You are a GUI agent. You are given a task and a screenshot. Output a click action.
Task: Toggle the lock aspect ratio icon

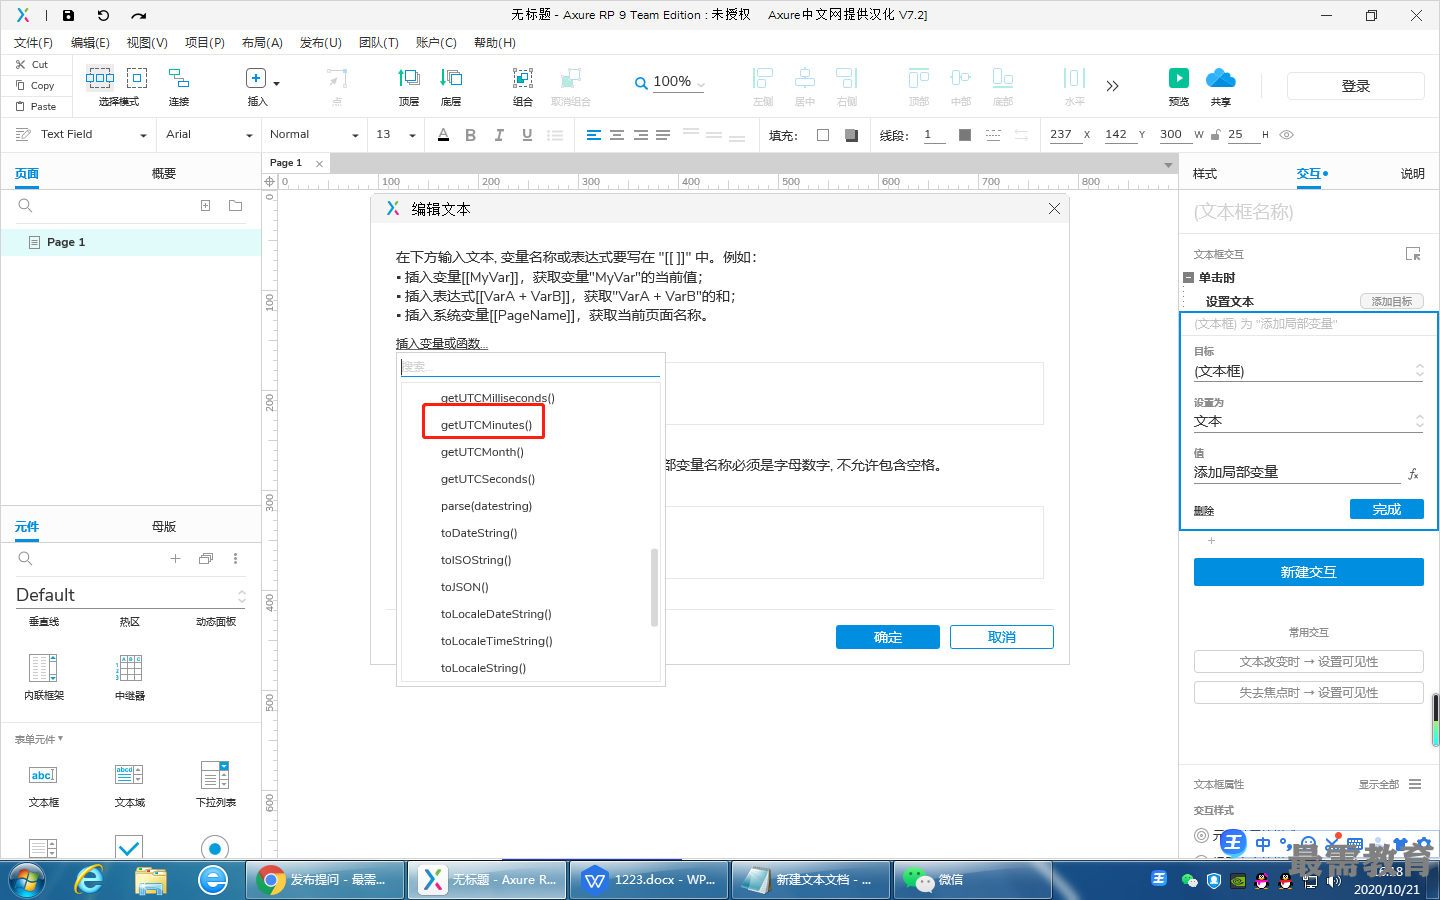coord(1216,134)
